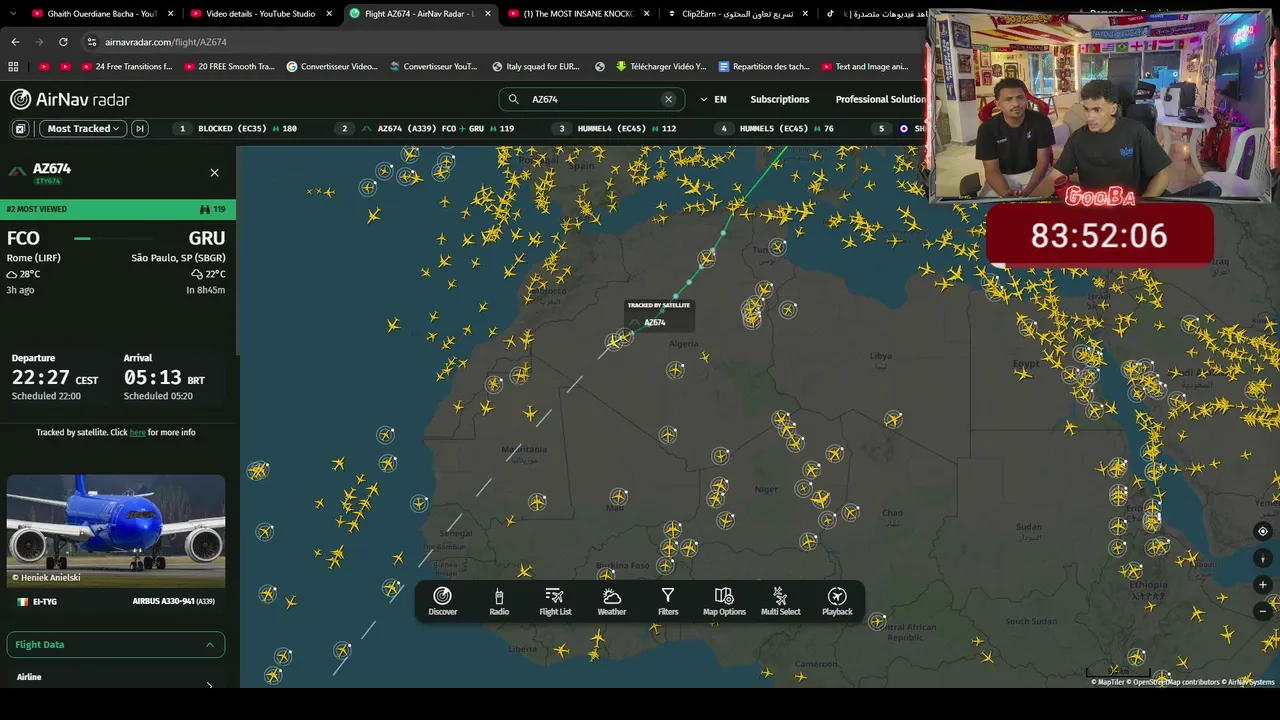Open the Most Tracked dropdown

[83, 128]
